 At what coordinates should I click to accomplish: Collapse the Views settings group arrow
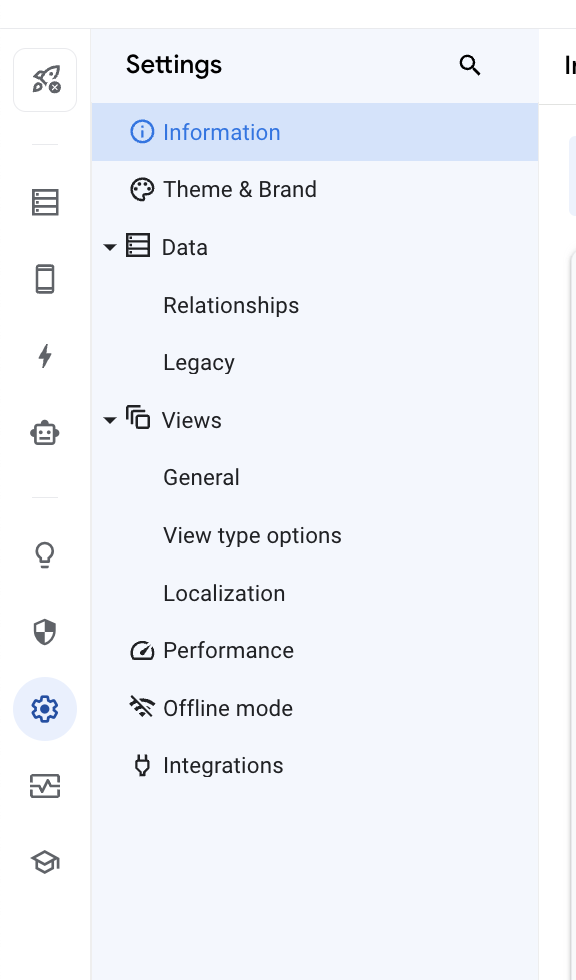tap(110, 420)
